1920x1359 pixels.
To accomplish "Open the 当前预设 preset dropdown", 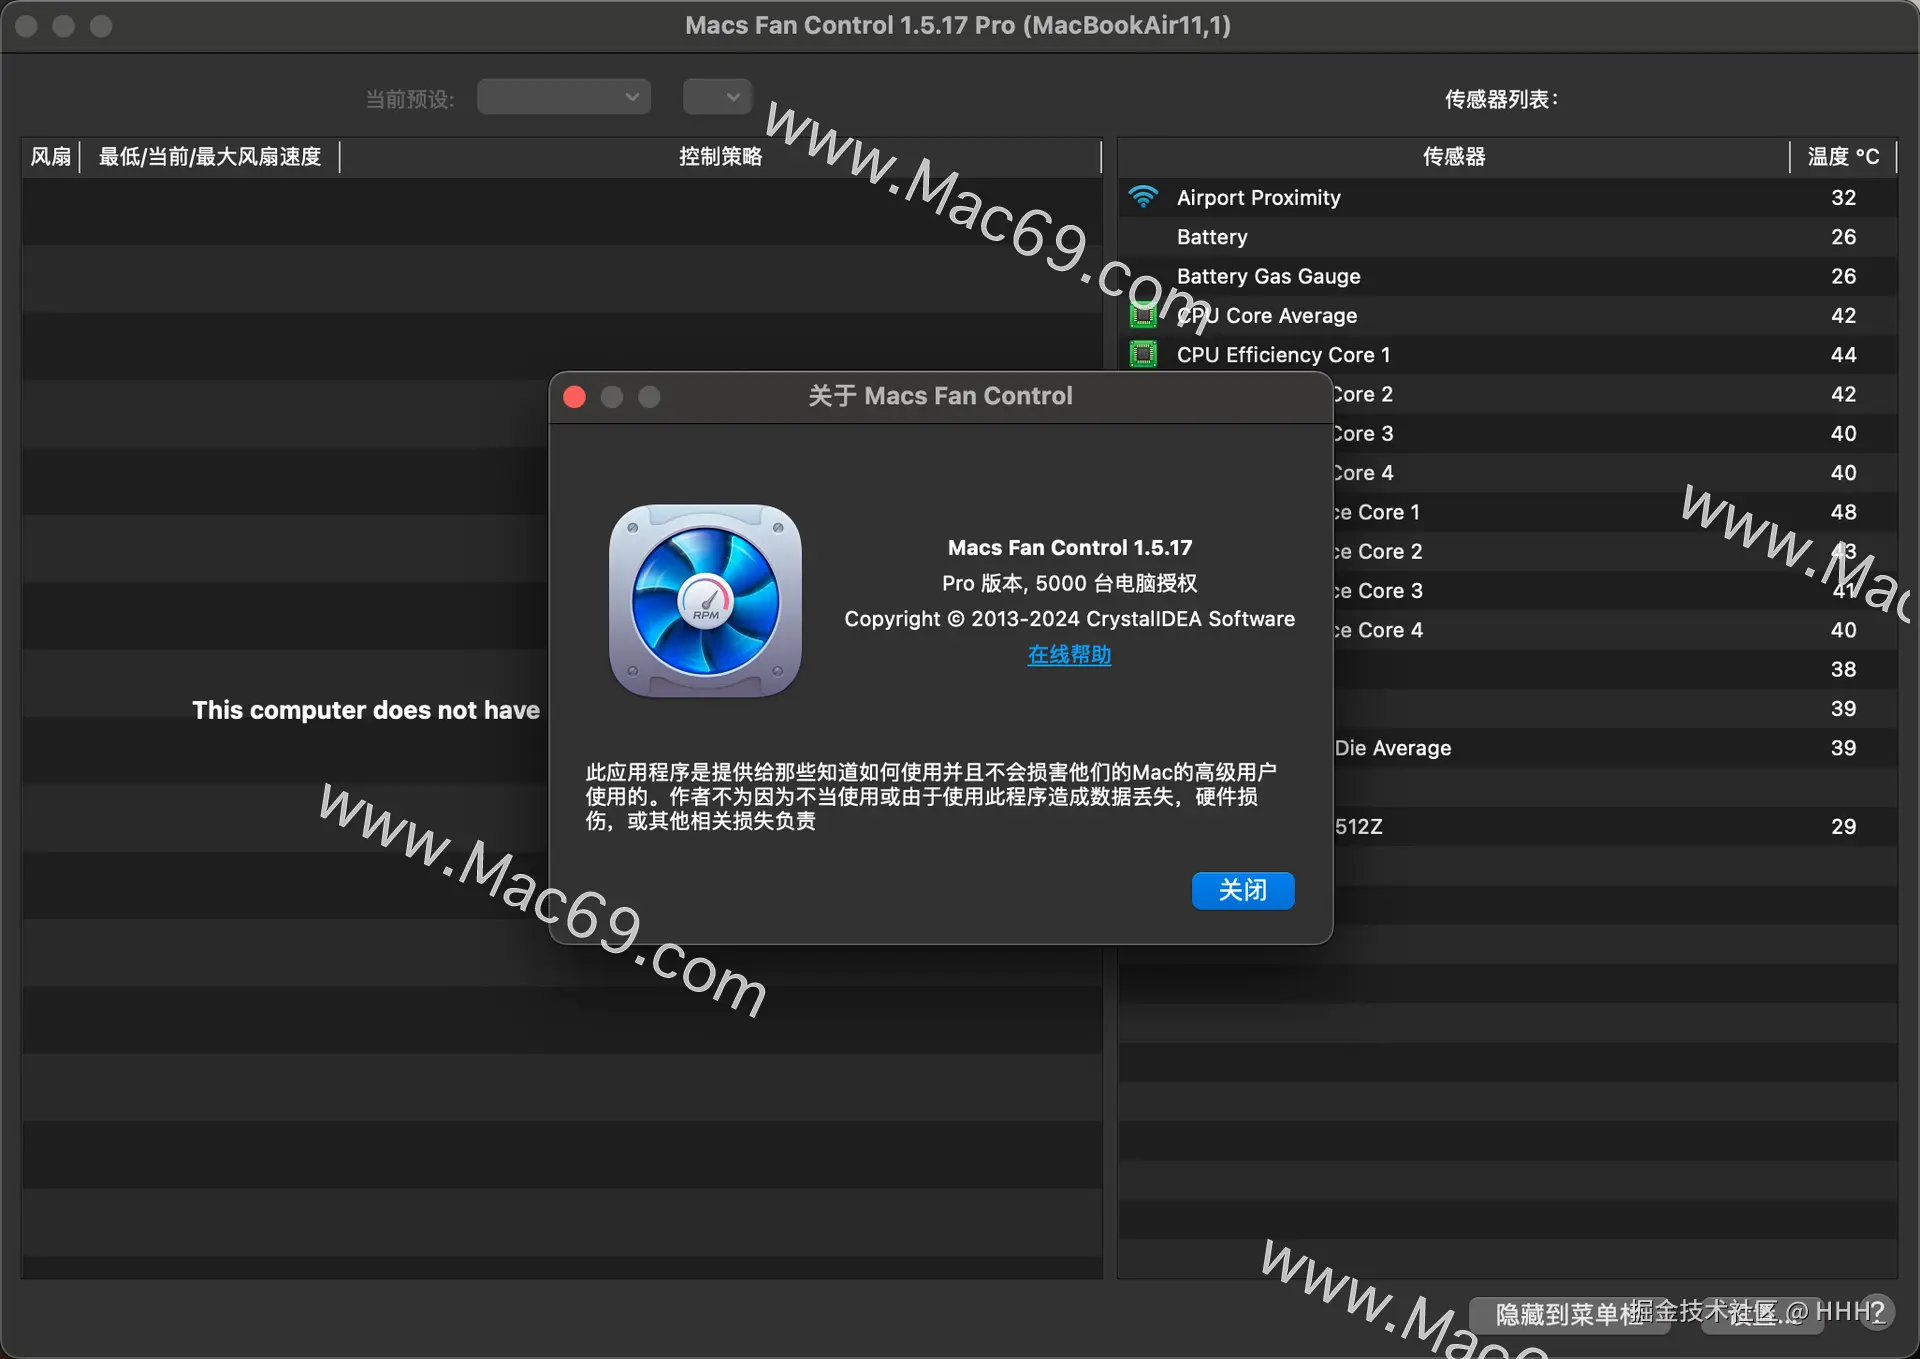I will point(563,97).
